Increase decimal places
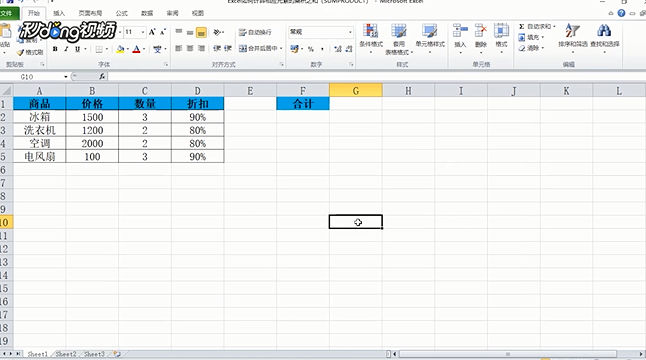Viewport: 646px width, 360px height. 338,49
